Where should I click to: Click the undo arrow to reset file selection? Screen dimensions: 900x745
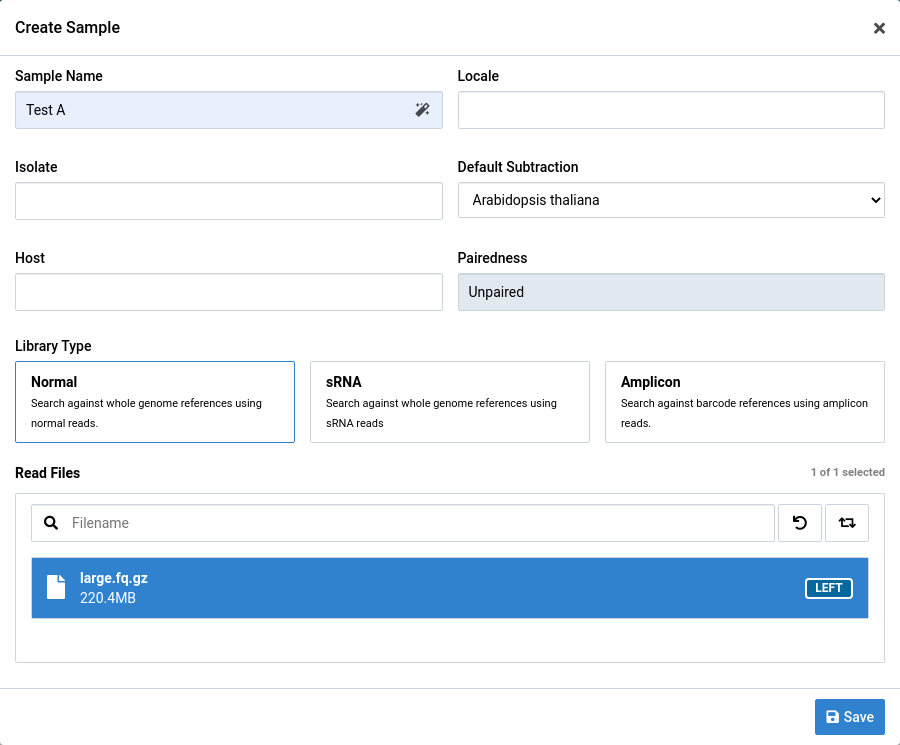tap(799, 522)
